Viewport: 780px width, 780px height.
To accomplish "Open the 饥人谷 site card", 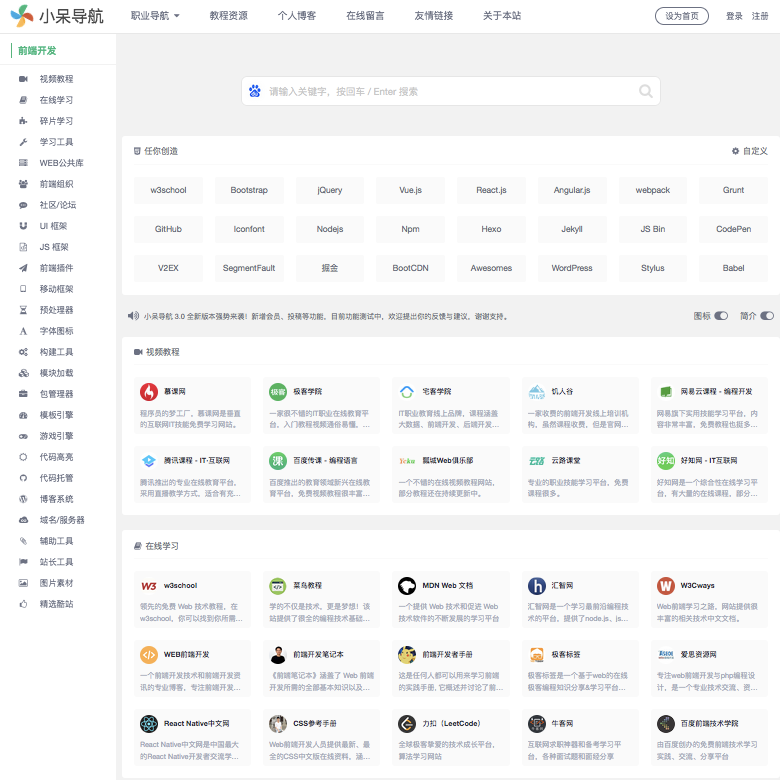I will (x=580, y=405).
